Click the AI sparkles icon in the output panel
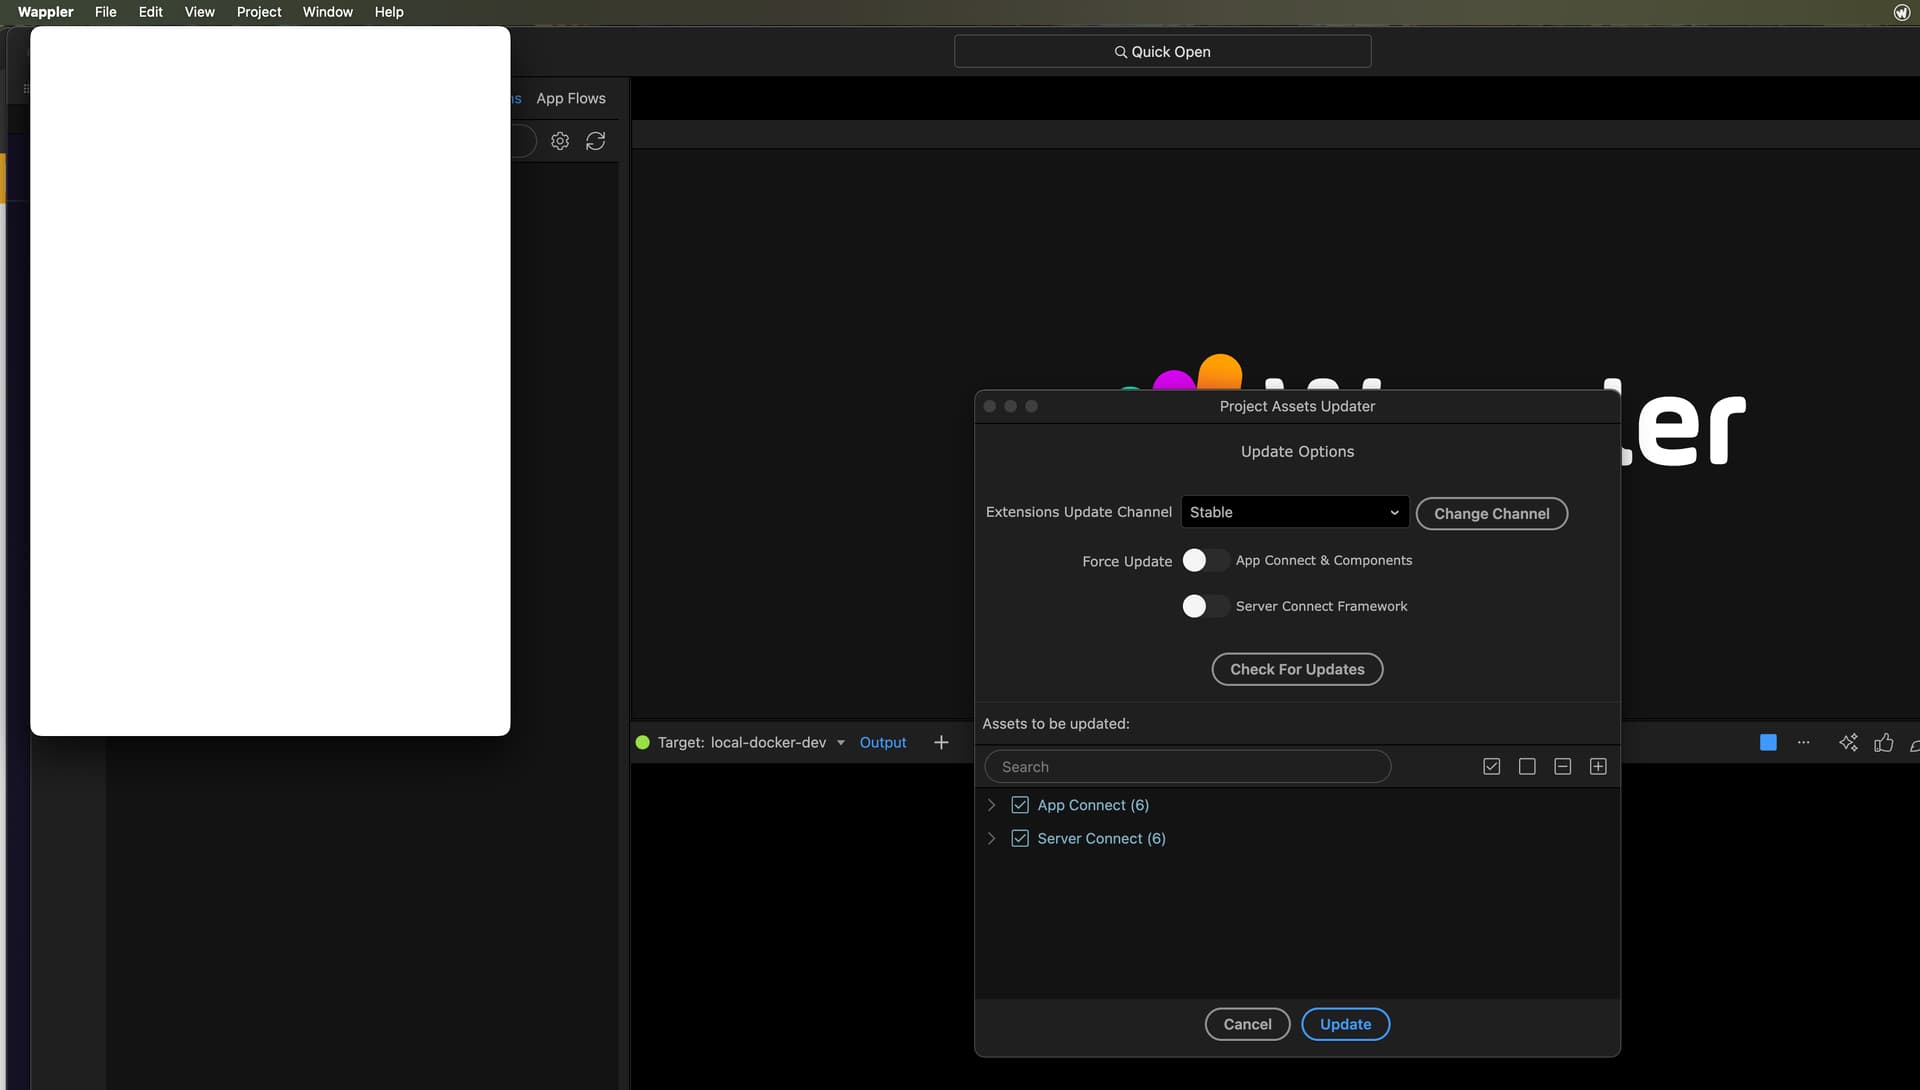 (x=1848, y=742)
